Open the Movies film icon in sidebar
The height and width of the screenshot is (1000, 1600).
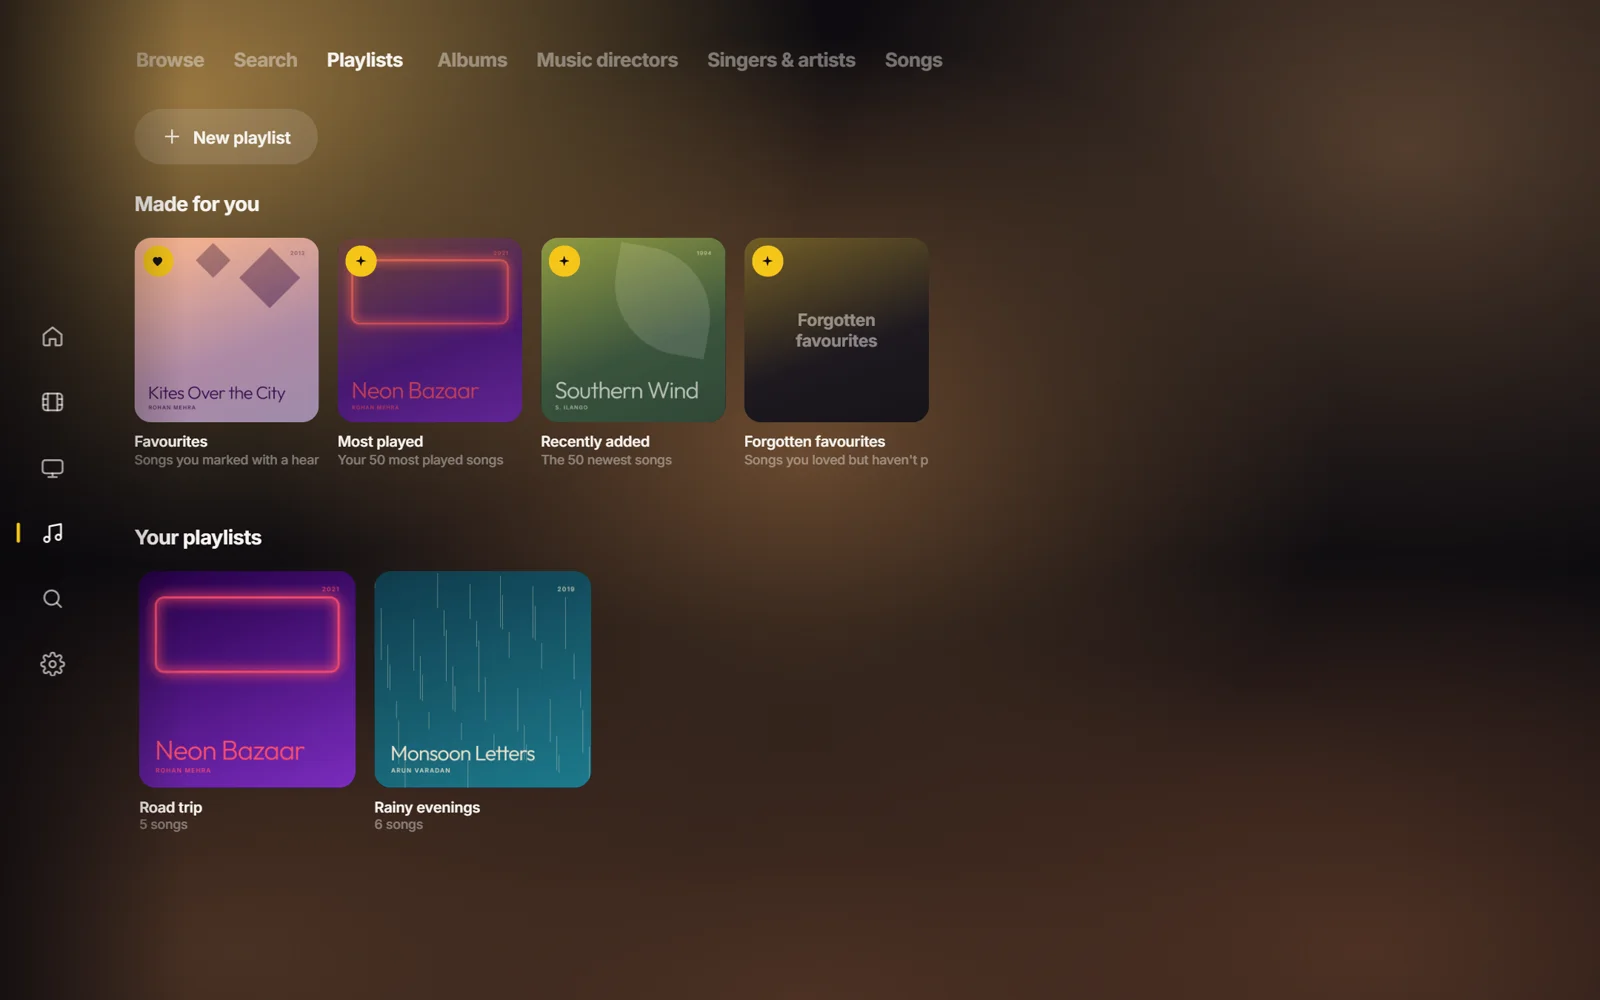(x=52, y=402)
